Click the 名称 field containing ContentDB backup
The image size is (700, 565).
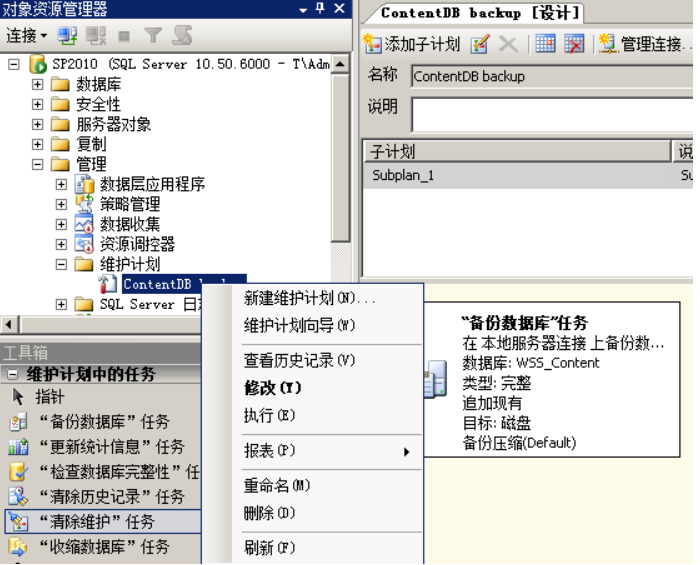552,77
